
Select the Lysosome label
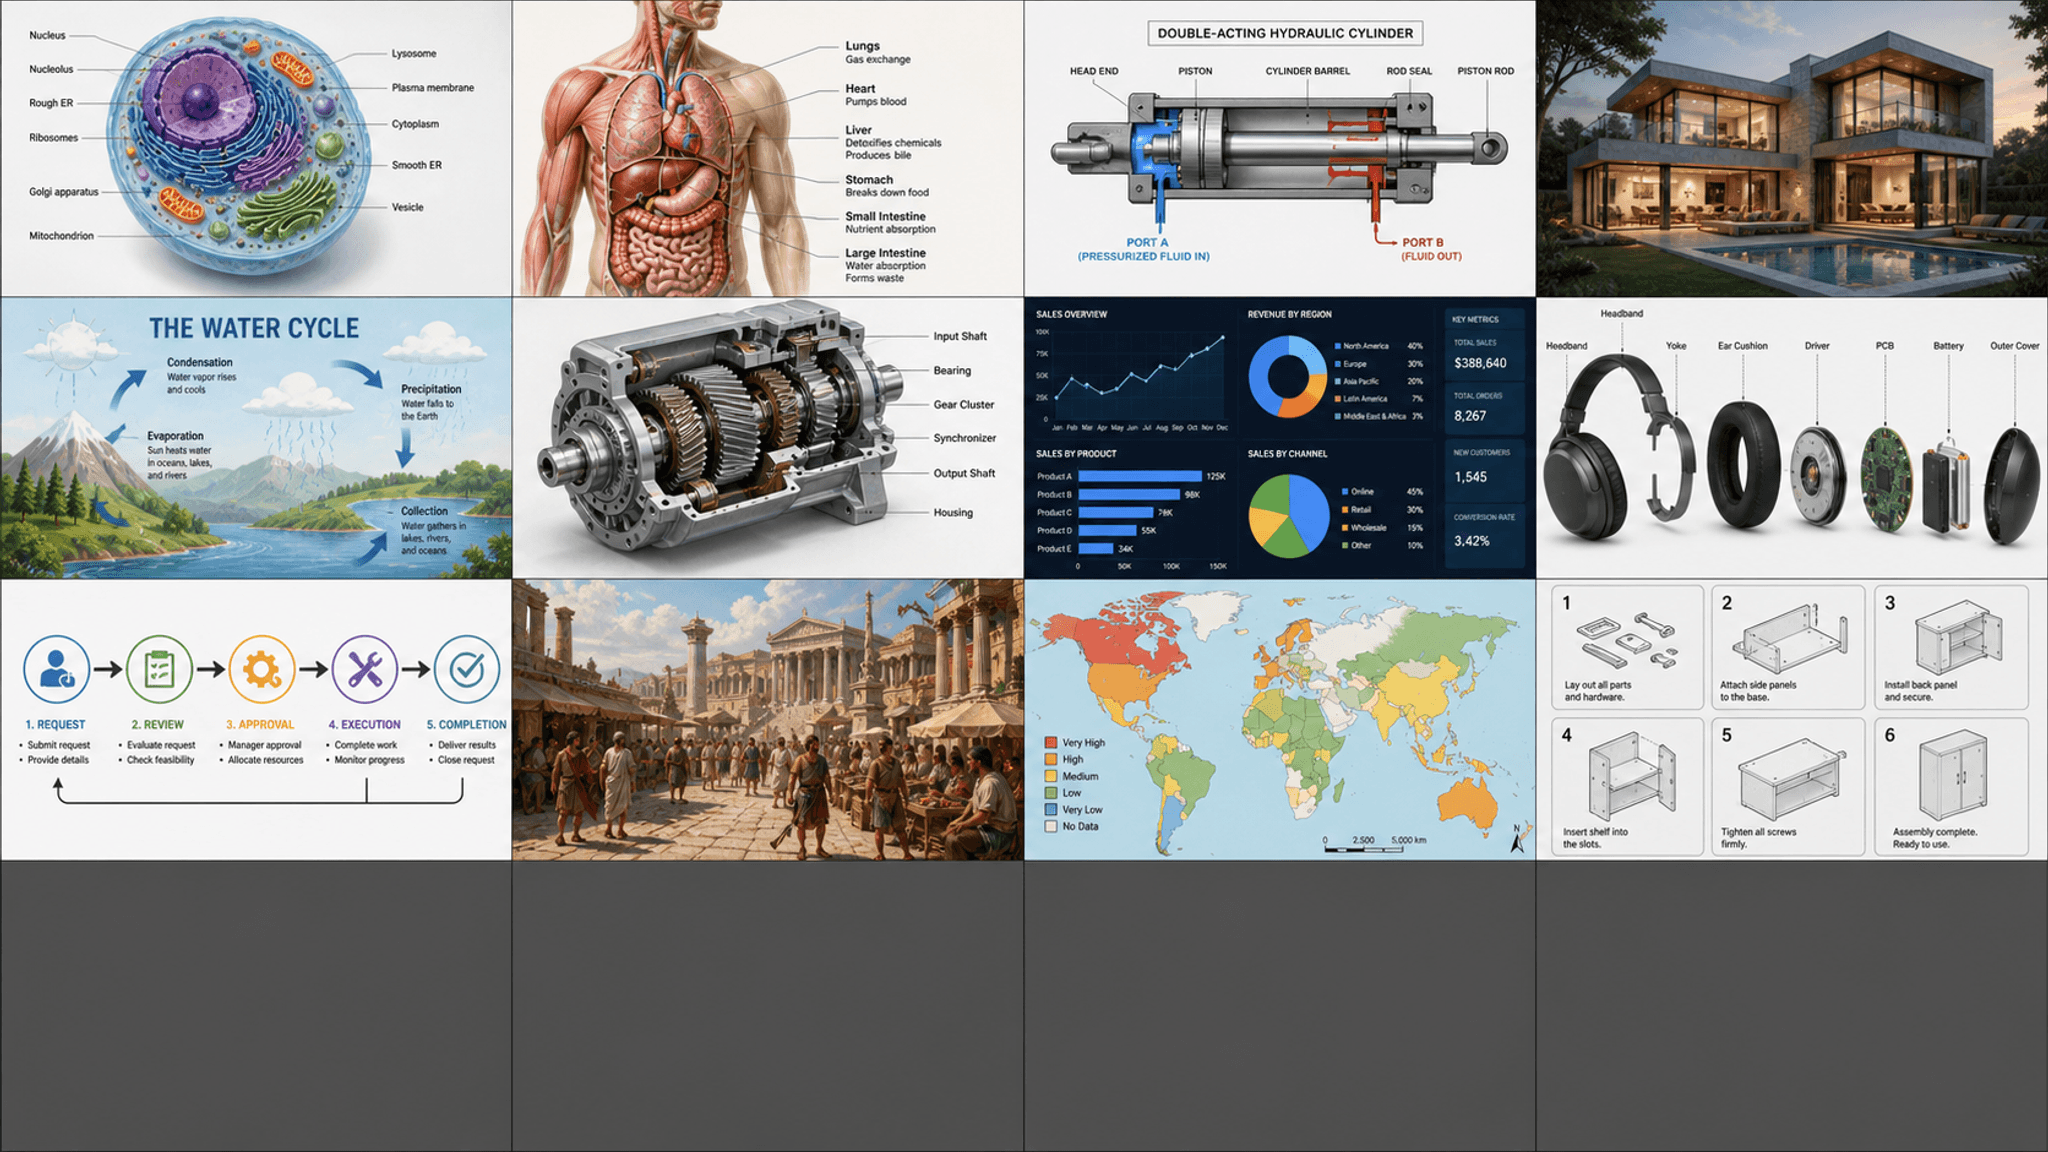414,53
